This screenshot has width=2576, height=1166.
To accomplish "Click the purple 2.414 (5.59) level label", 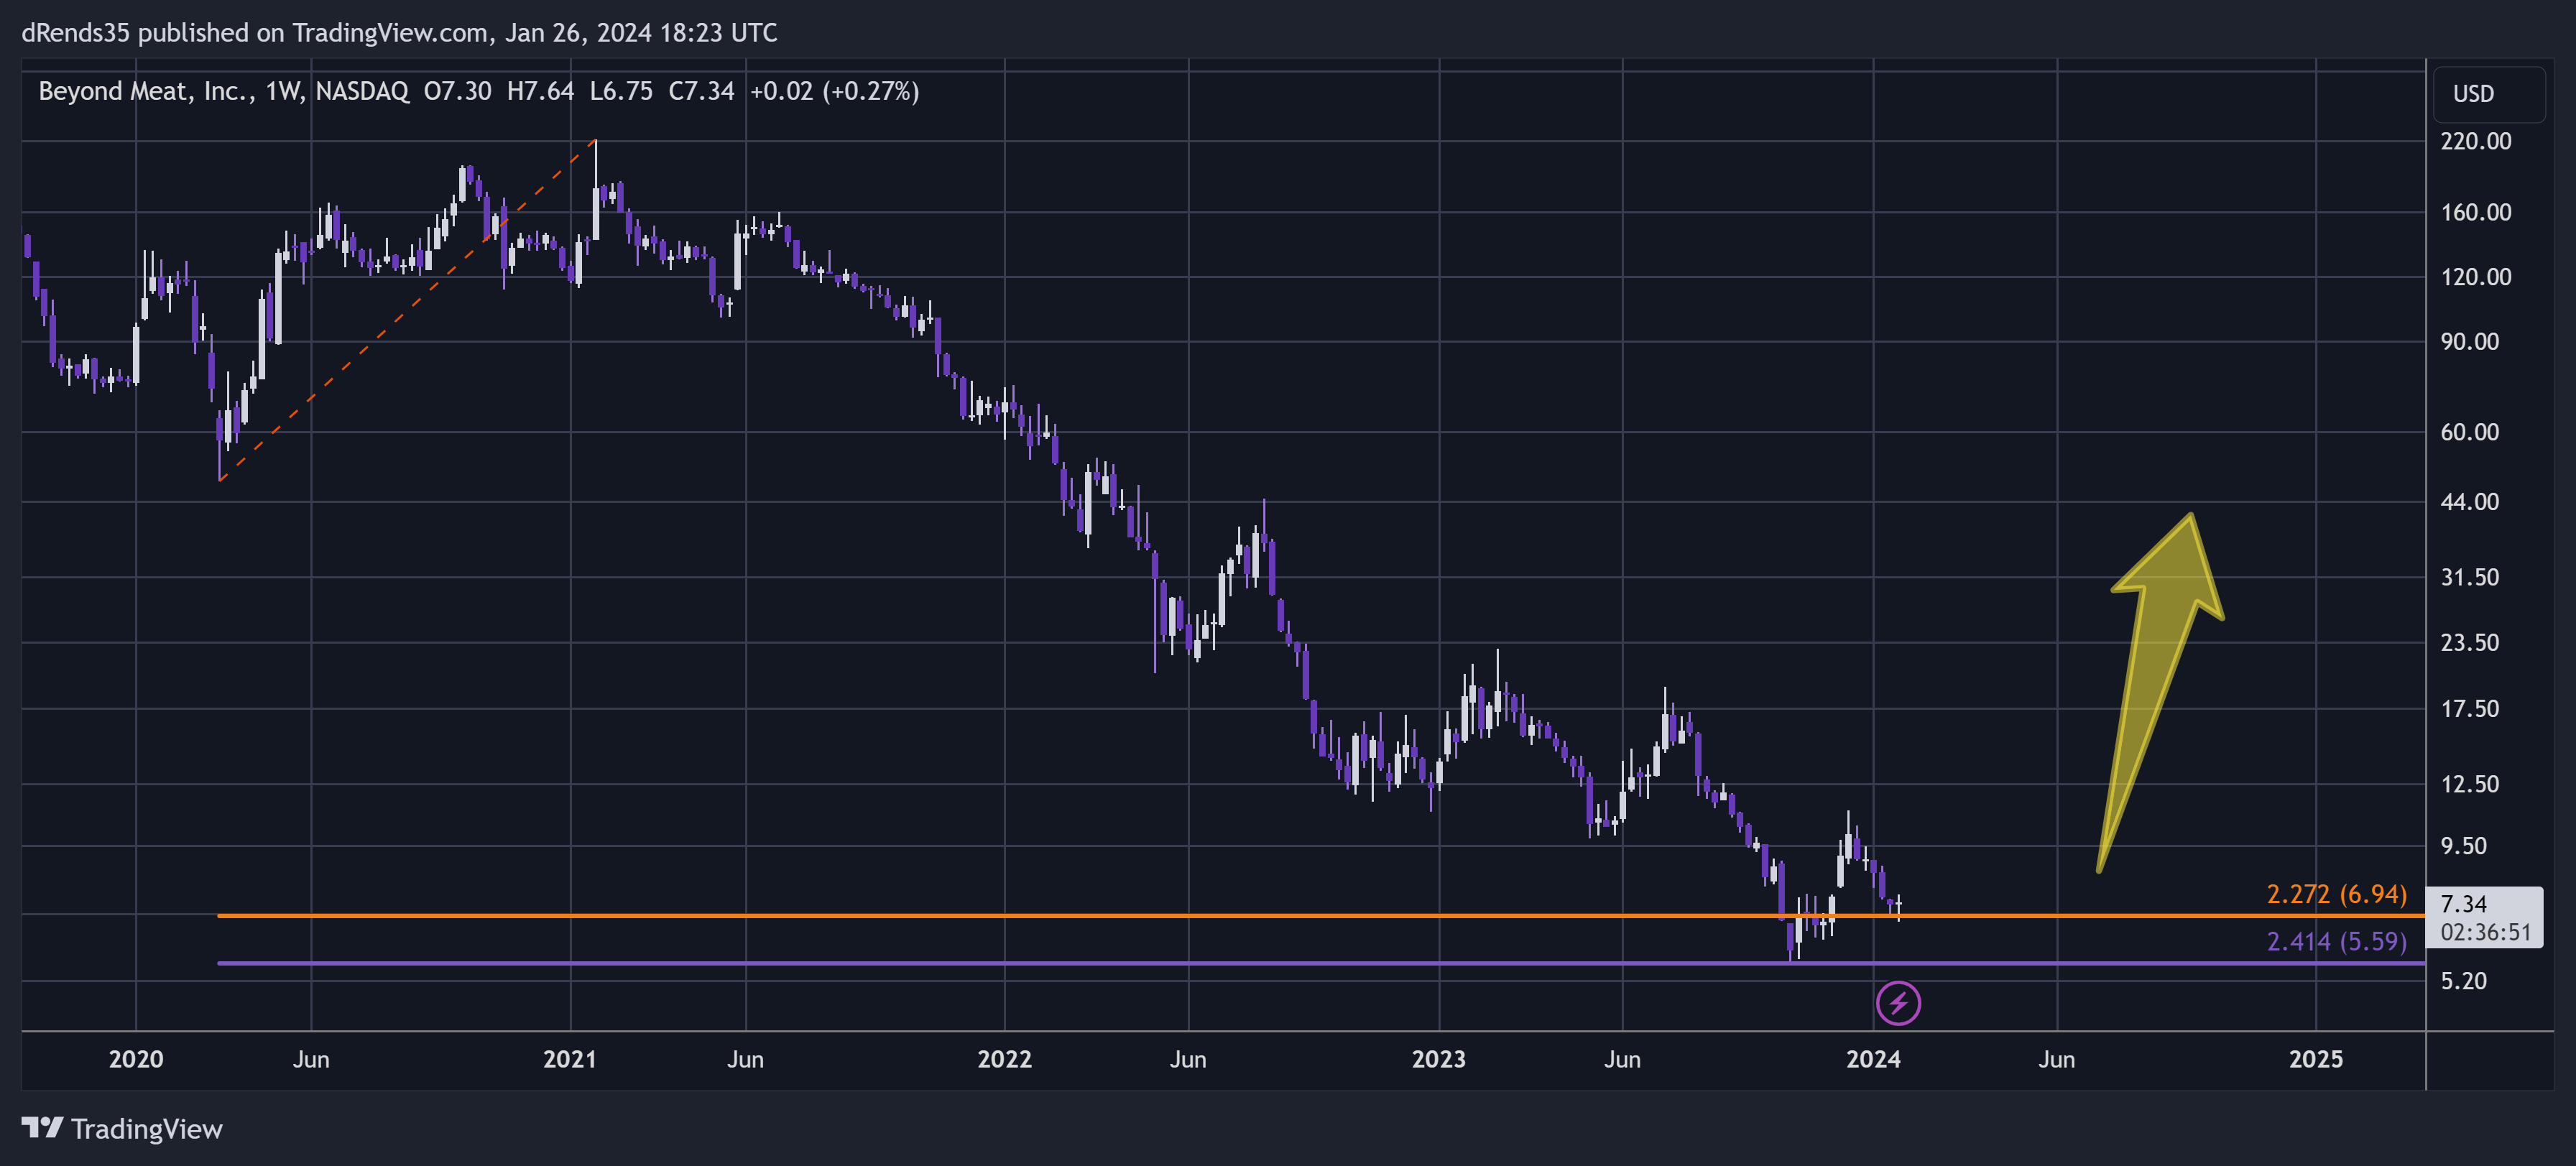I will (2336, 941).
